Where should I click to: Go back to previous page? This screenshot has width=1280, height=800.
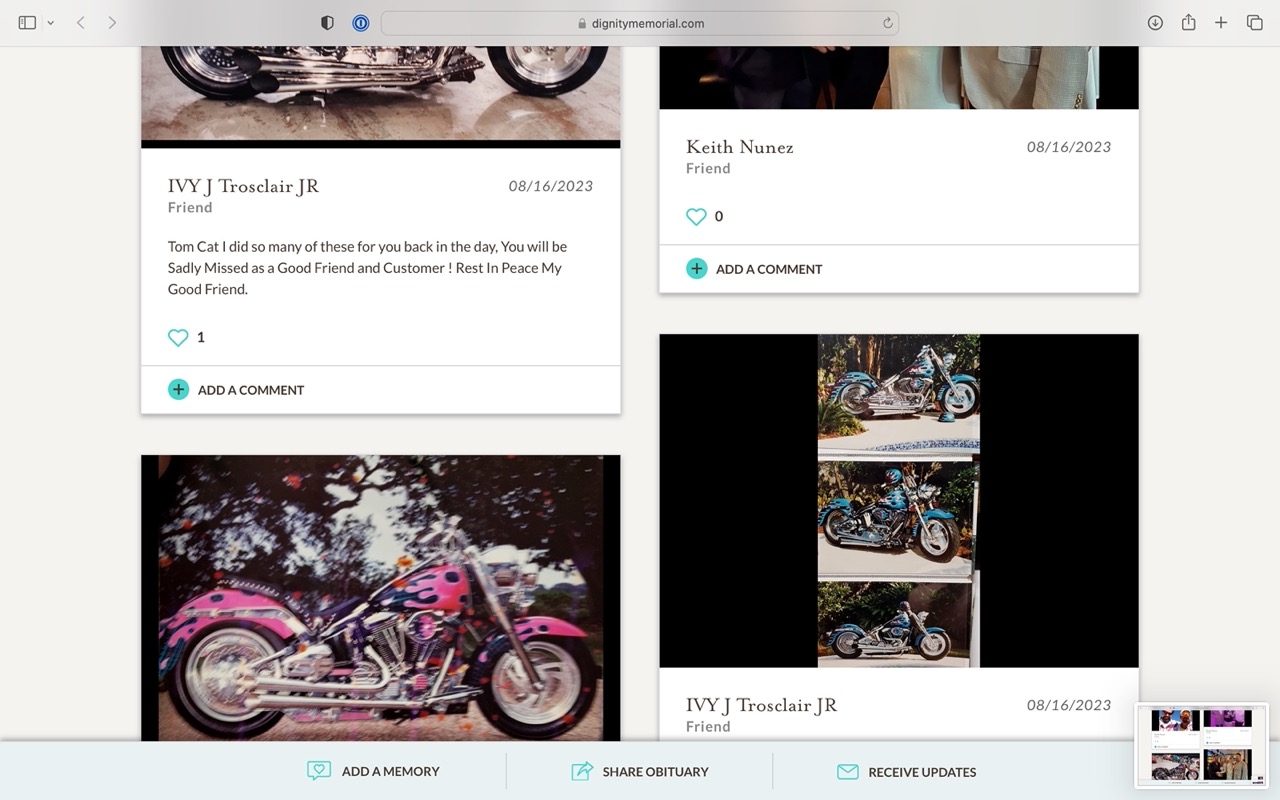coord(80,22)
